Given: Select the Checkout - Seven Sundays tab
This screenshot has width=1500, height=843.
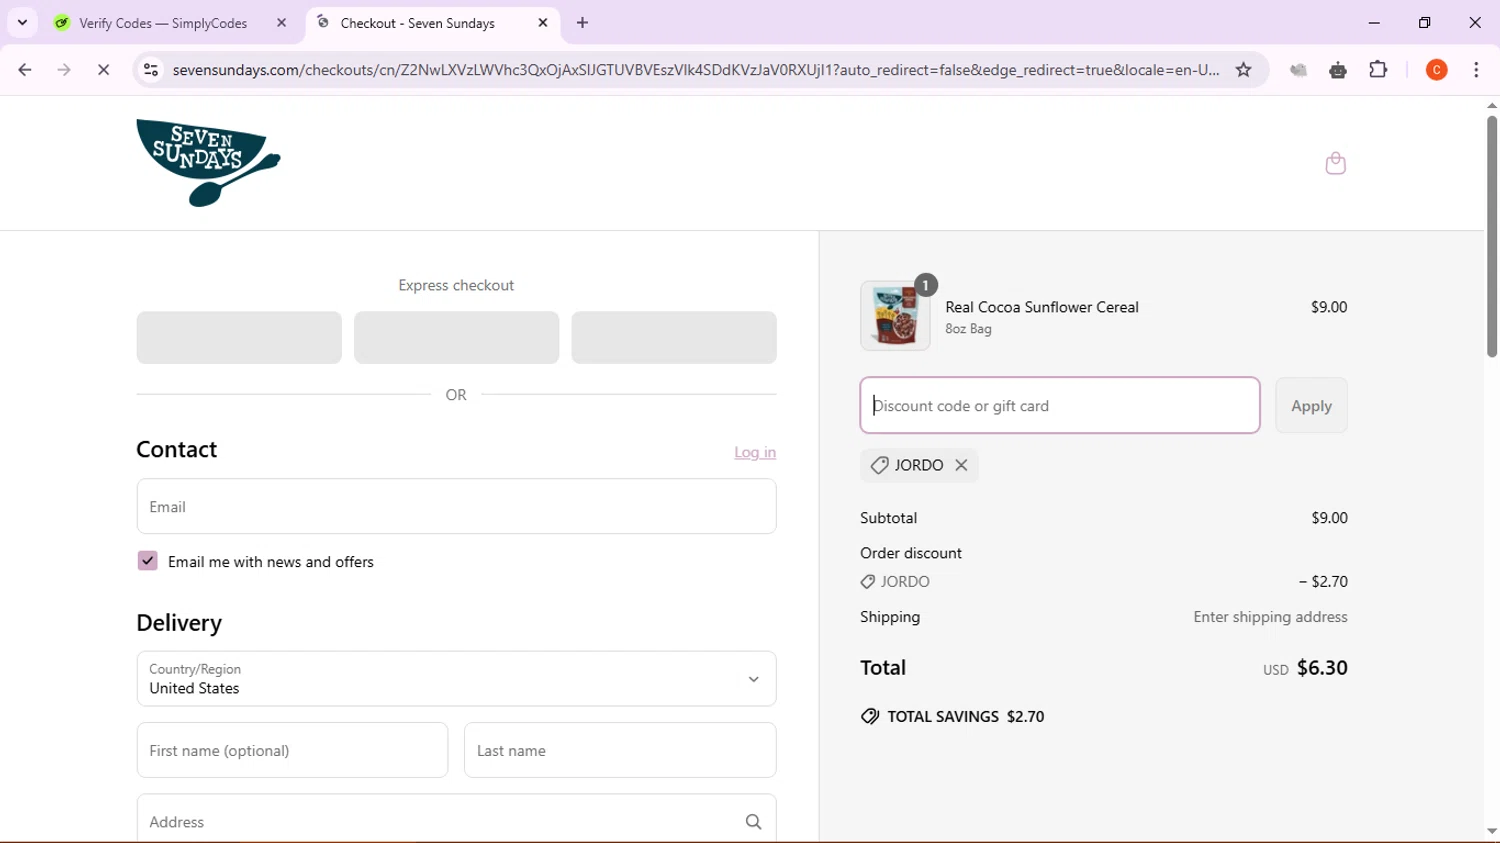Looking at the screenshot, I should tap(432, 23).
